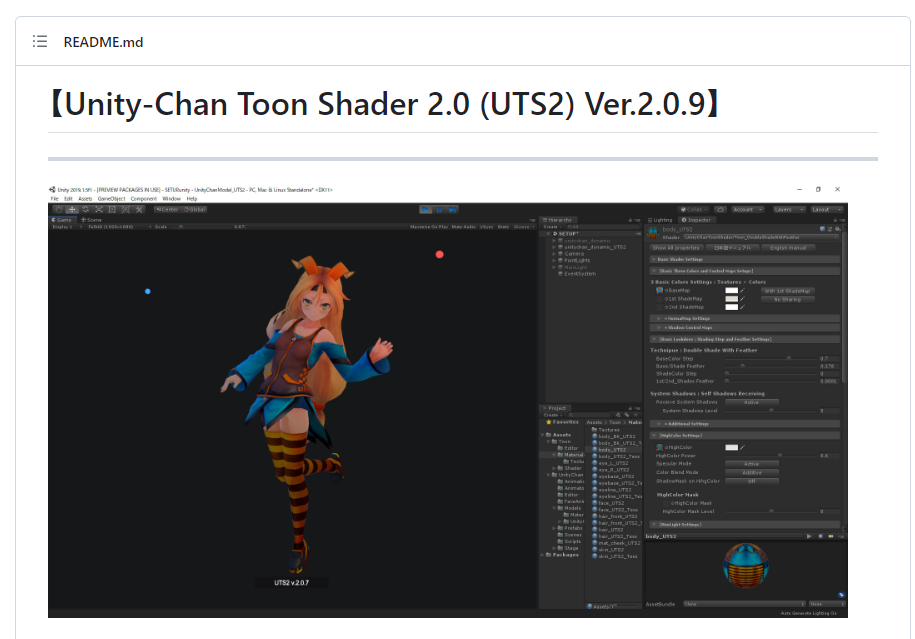
Task: Select the Rect tool in Unity toolbar
Action: [113, 209]
